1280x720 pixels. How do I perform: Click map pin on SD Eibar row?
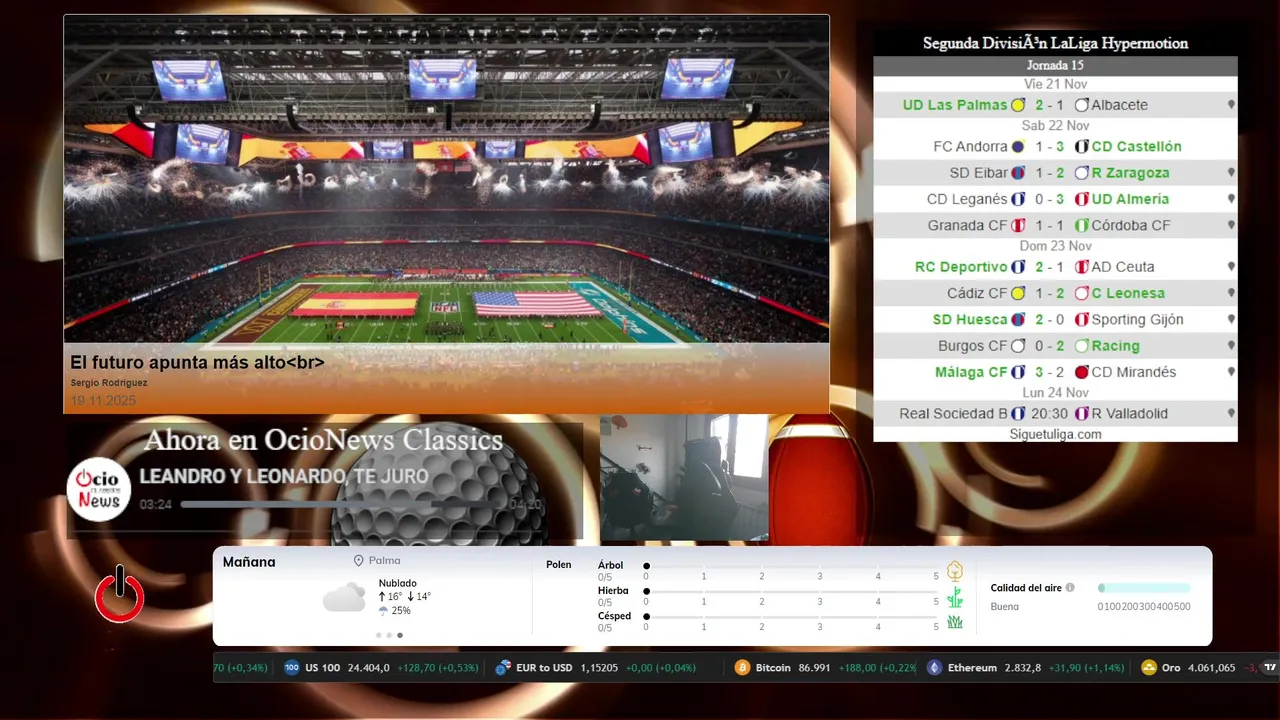(x=1231, y=173)
